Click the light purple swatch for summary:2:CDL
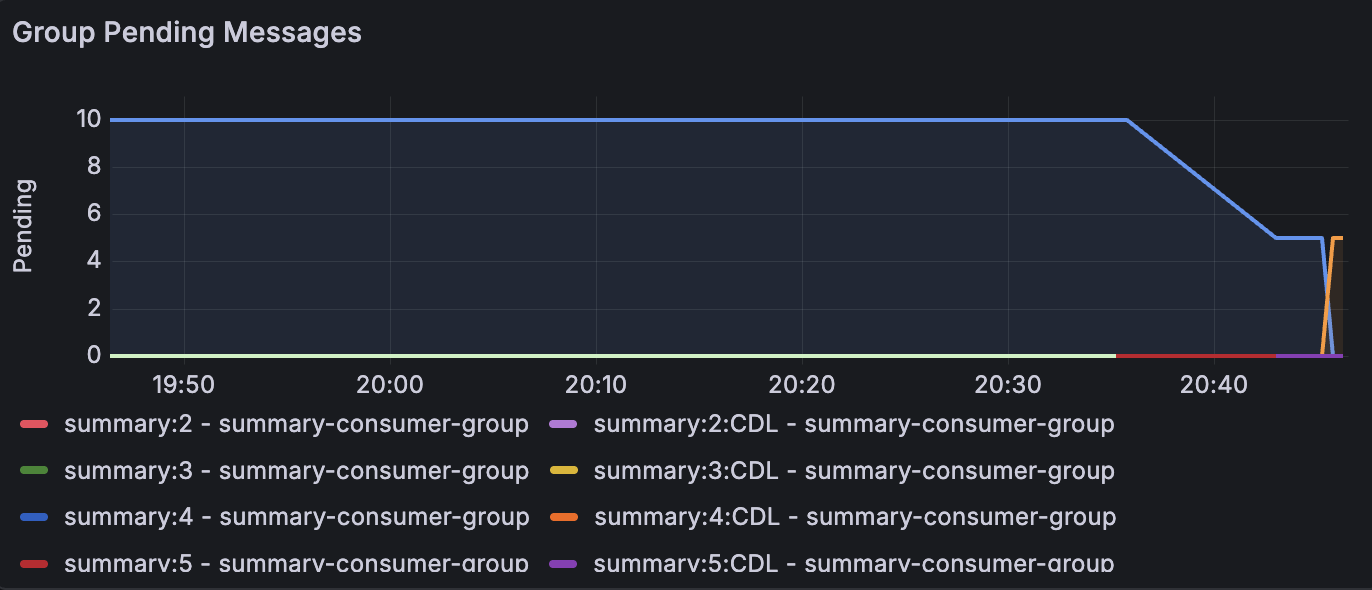1372x590 pixels. coord(564,425)
